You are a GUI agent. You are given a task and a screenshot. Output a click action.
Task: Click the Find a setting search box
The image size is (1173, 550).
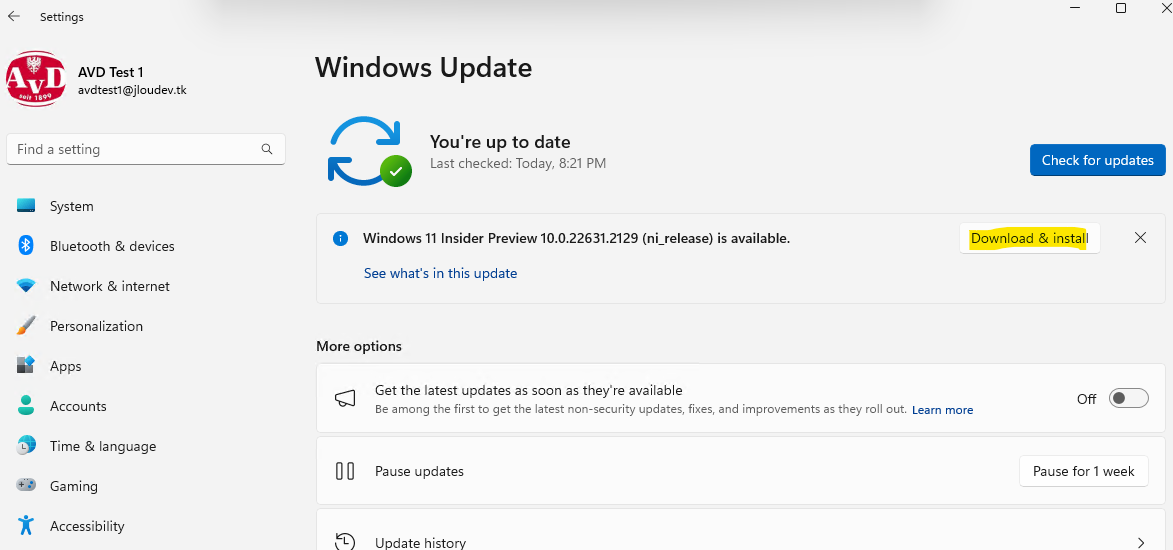click(146, 150)
